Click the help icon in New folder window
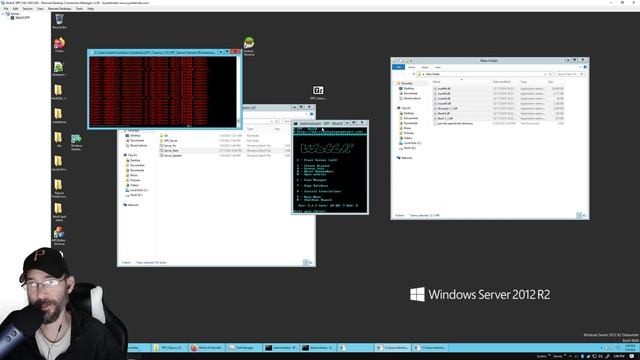Screen dimensions: 640x360 [x=585, y=67]
